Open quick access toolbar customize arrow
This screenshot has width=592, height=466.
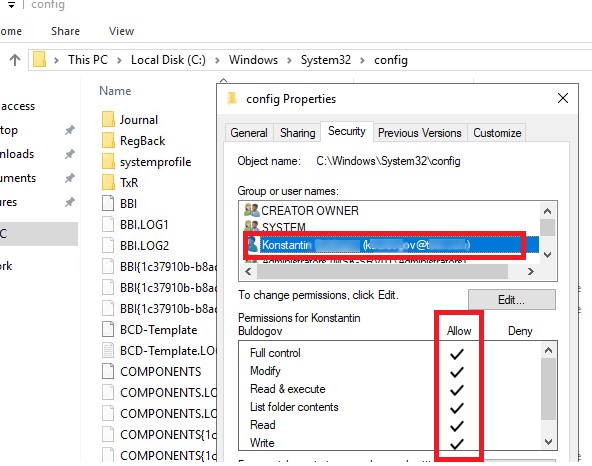click(x=12, y=5)
